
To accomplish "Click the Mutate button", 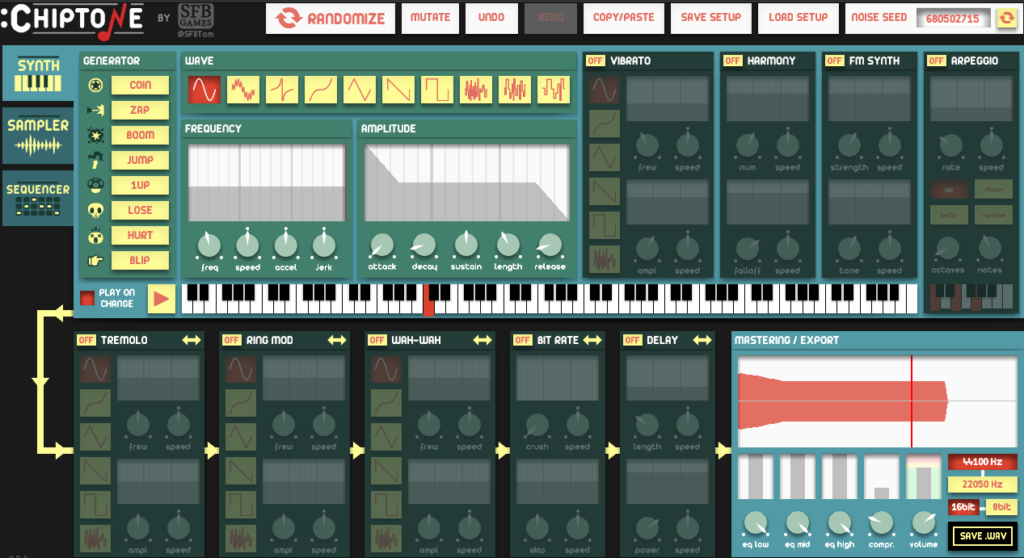I will pos(430,18).
